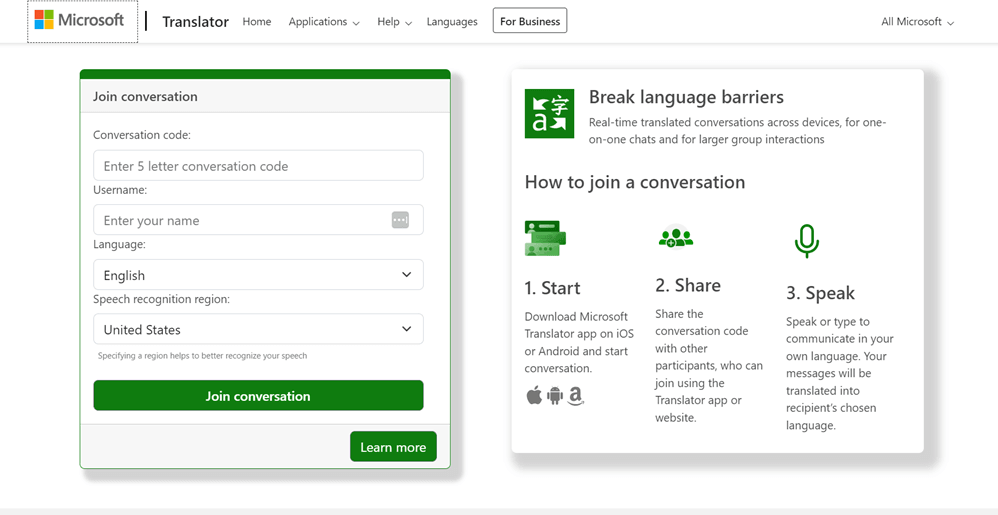This screenshot has width=998, height=515.
Task: Click the 'Username:' label
Action: [120, 190]
